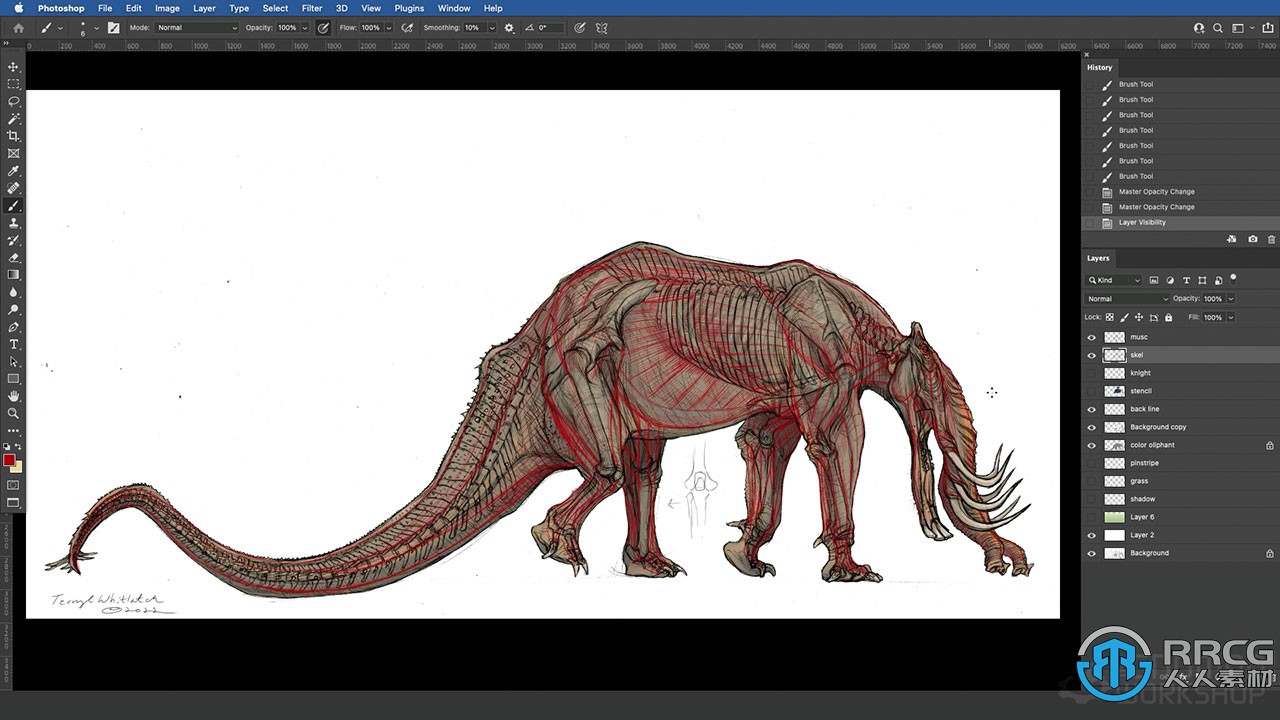Open brush Opacity slider dropdown

tap(306, 28)
